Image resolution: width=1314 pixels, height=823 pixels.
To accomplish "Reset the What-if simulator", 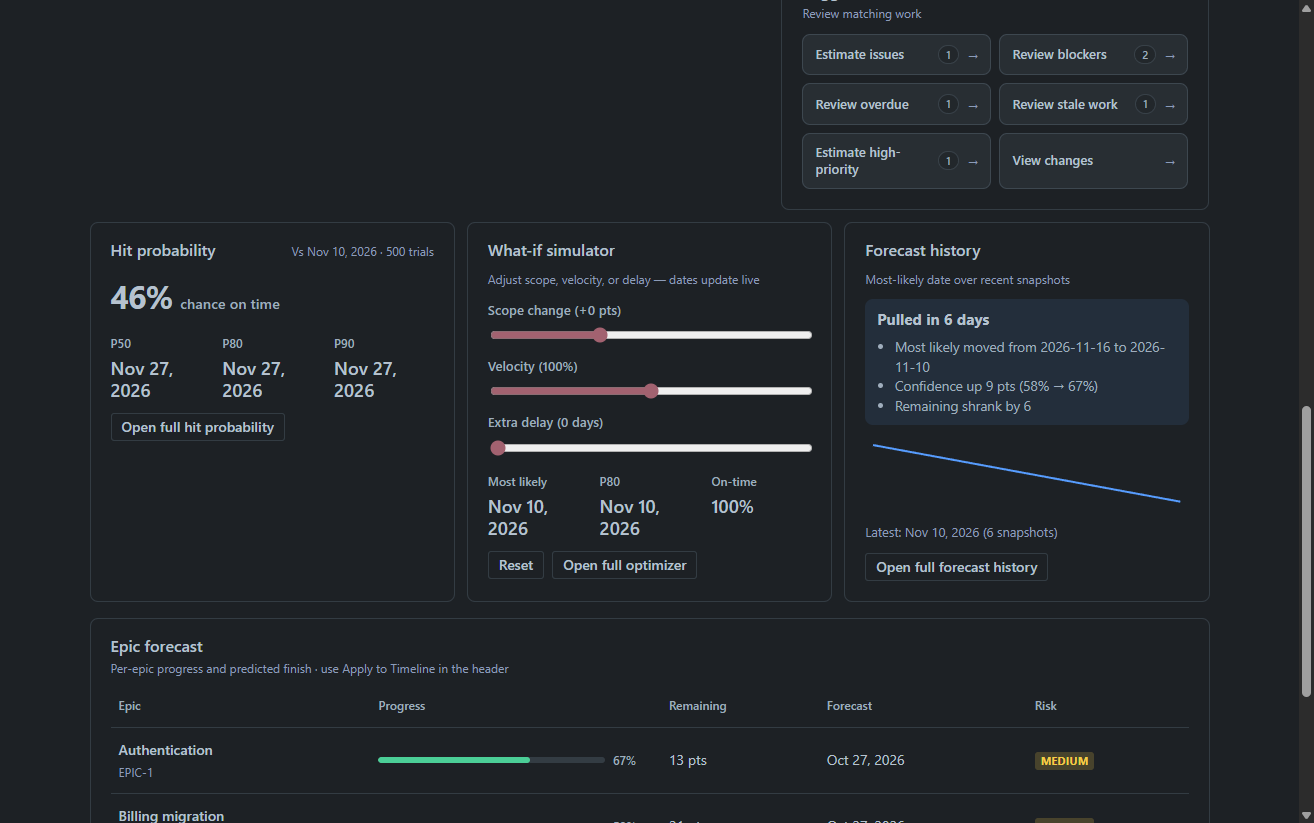I will click(516, 565).
